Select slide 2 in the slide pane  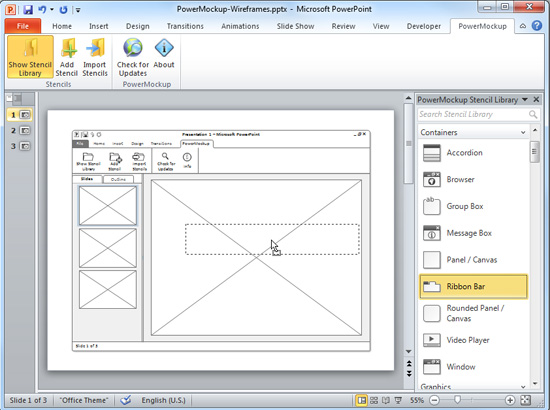point(20,130)
